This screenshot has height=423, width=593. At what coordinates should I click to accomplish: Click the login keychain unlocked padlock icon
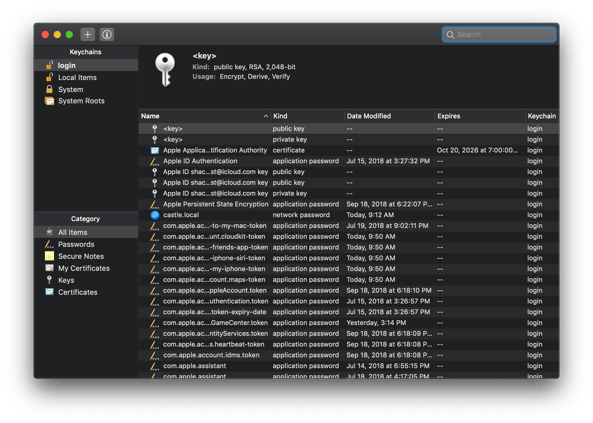pos(49,65)
